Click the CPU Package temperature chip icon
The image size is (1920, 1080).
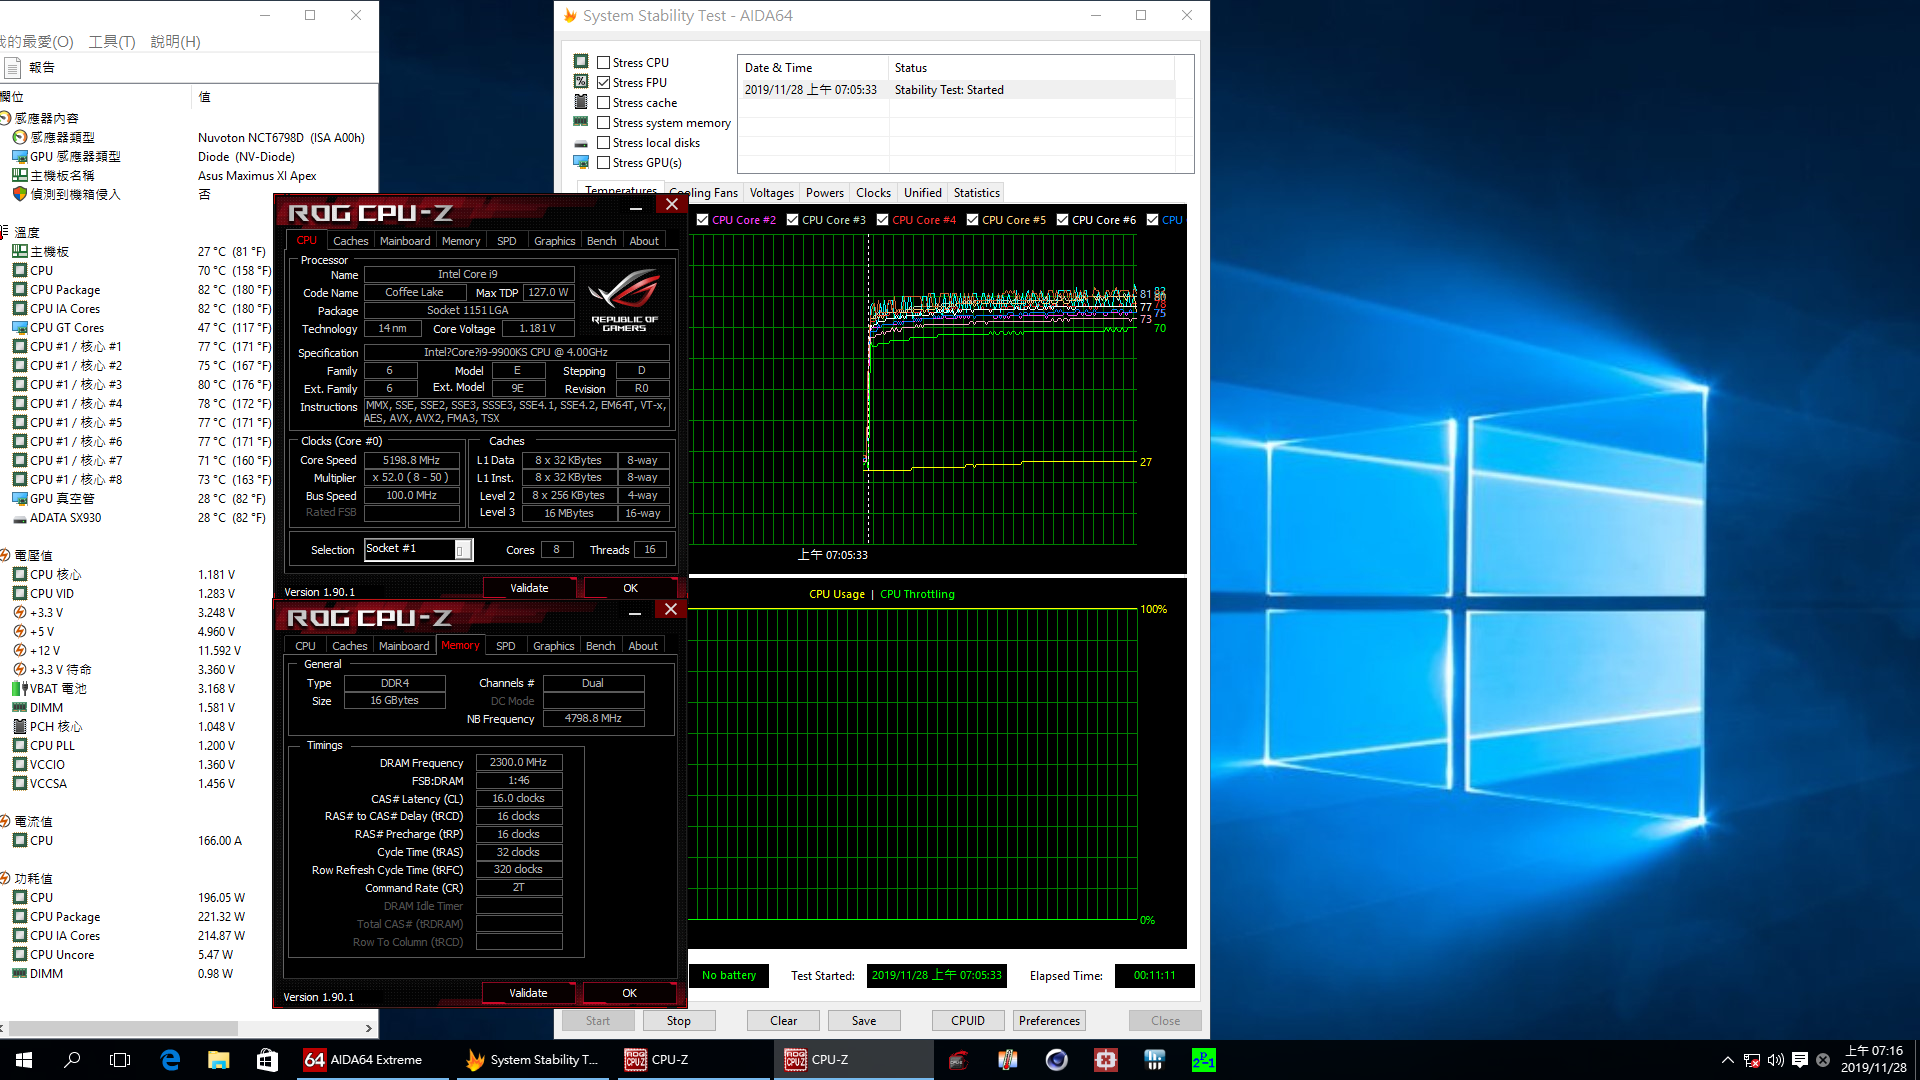pos(19,290)
